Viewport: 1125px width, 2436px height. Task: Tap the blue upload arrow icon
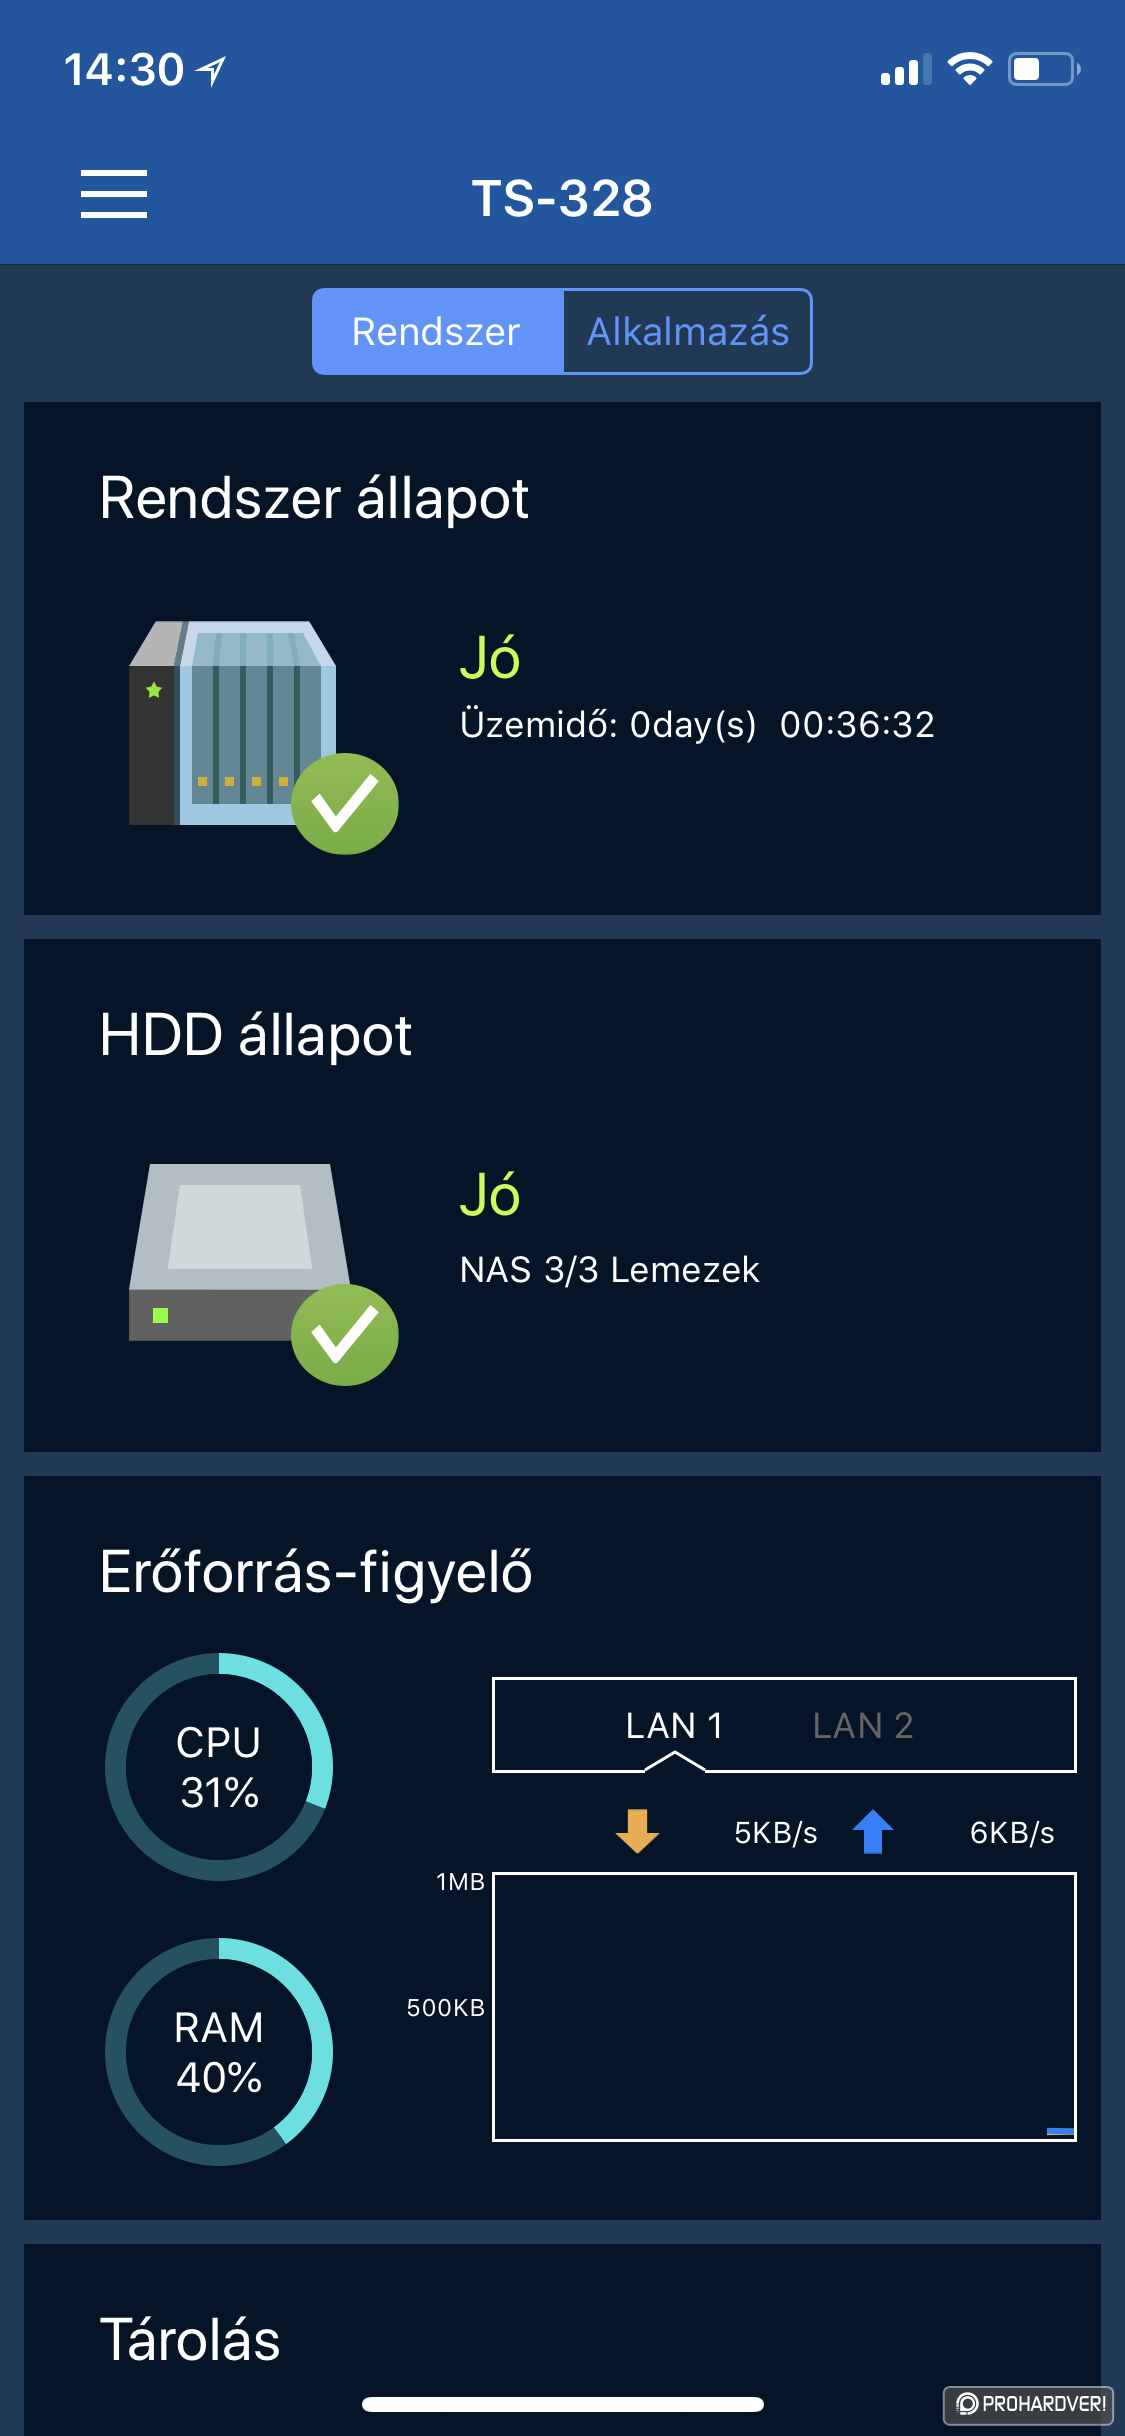(x=873, y=1831)
